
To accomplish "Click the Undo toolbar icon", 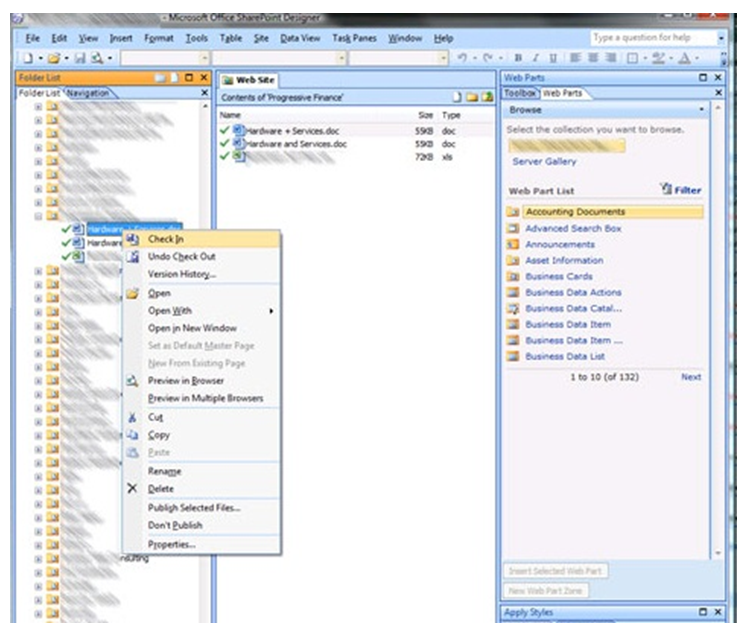I will [x=462, y=58].
